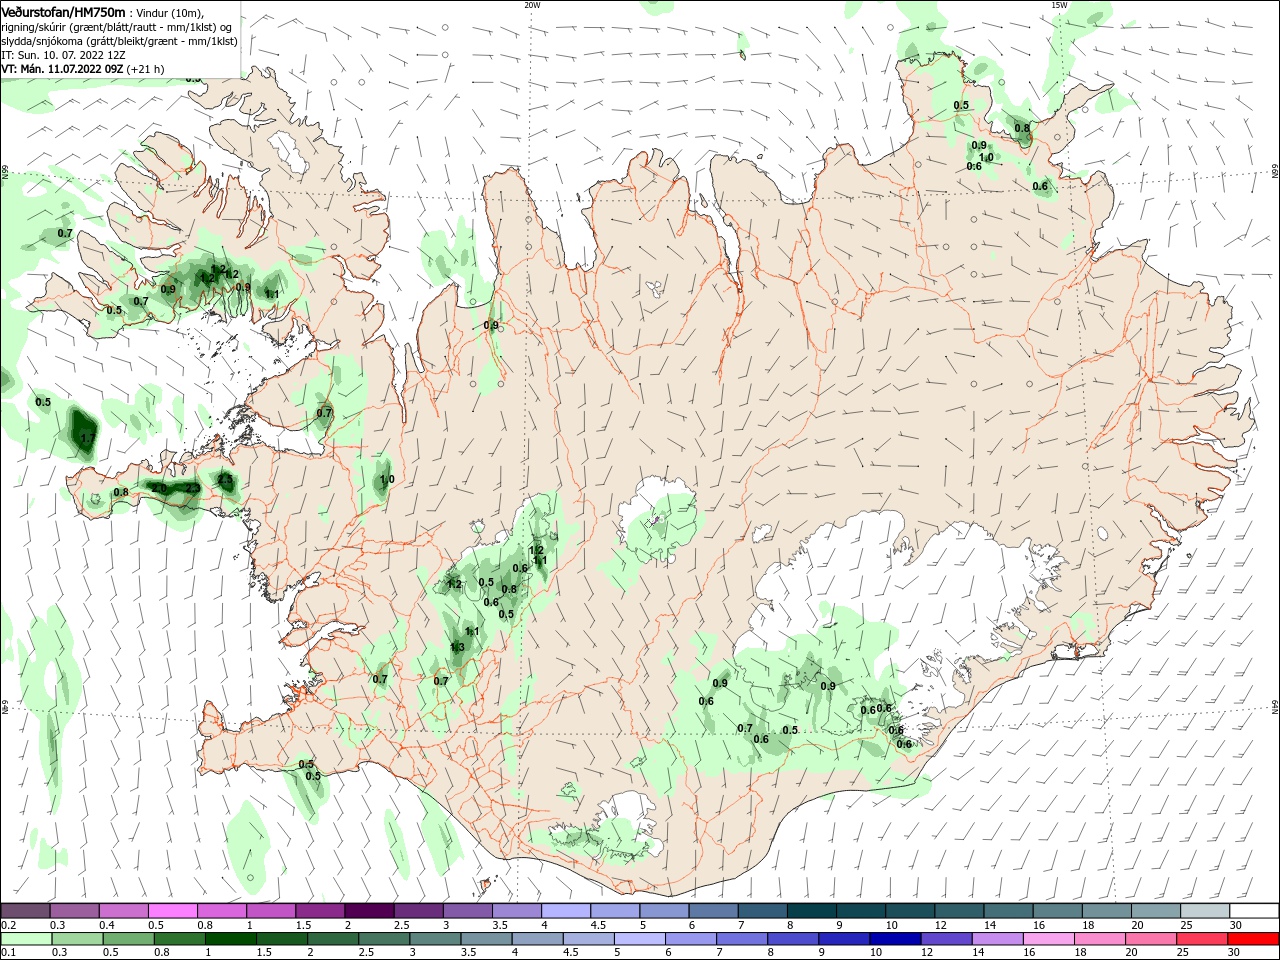Click the slate blue 6 snow legend swatch
The image size is (1280, 960).
[713, 911]
